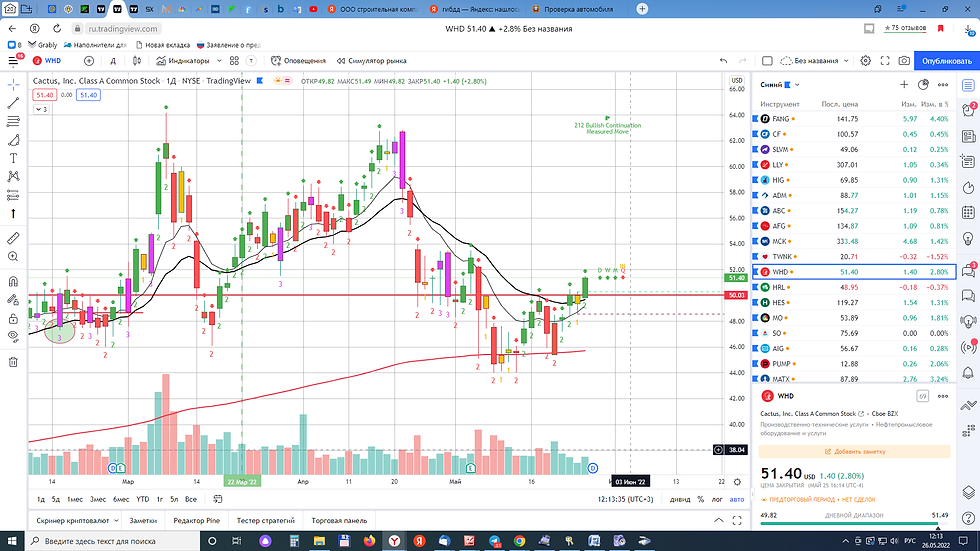Start the Симулятор рынка replay
The image size is (980, 551).
(372, 61)
